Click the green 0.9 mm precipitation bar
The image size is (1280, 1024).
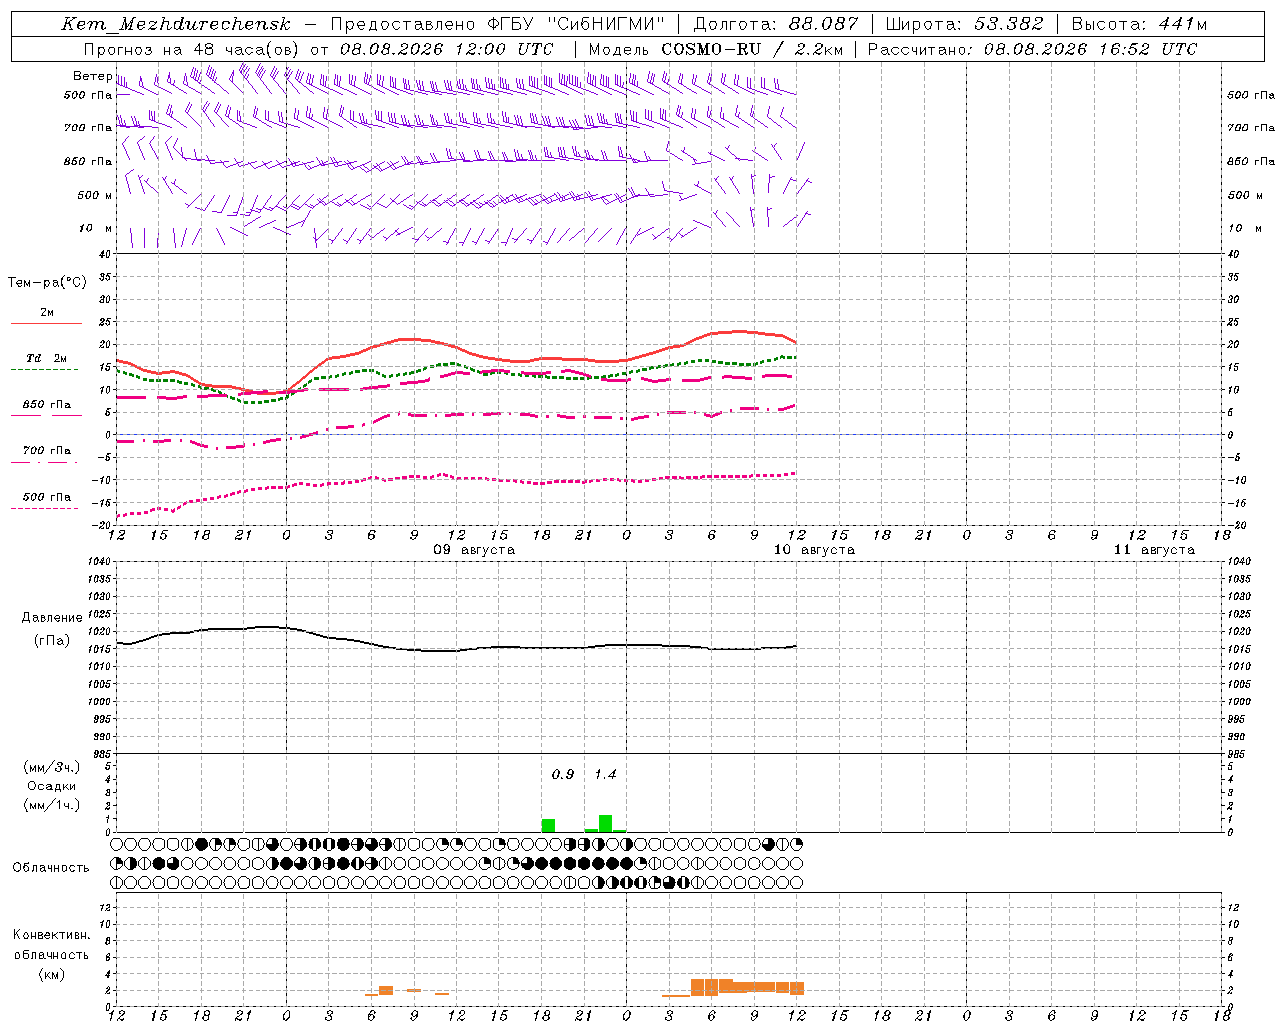click(x=548, y=825)
